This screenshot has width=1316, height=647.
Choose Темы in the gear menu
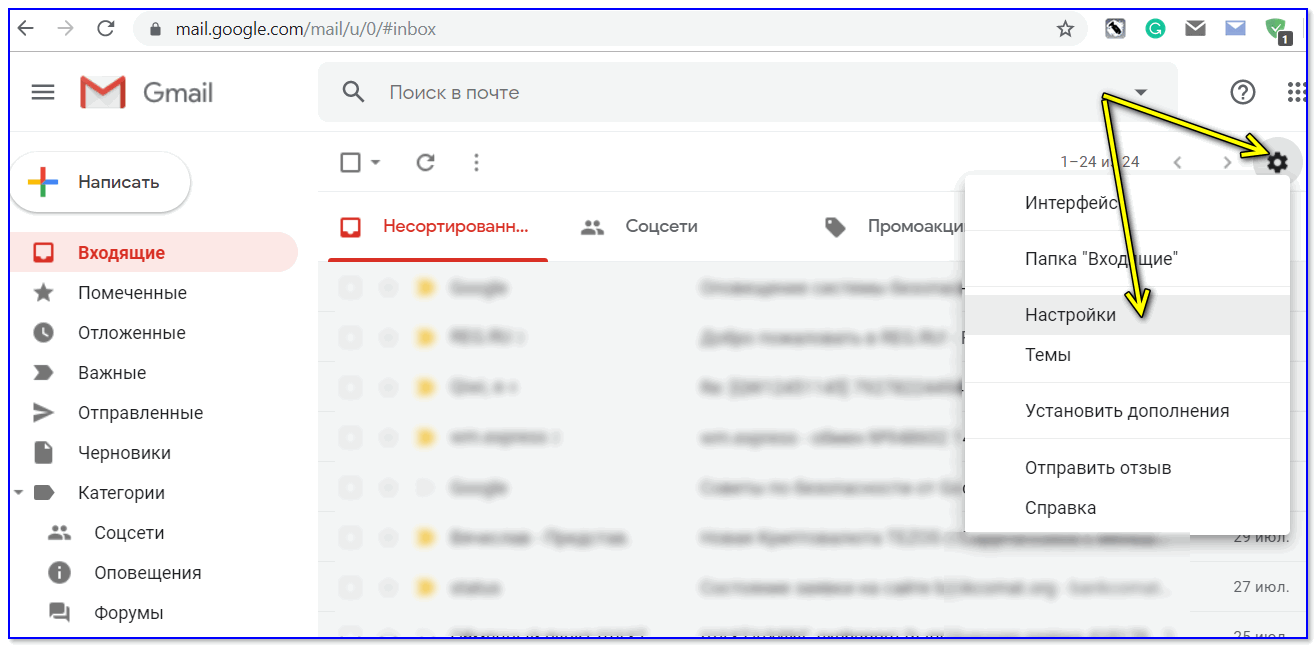pyautogui.click(x=1127, y=355)
